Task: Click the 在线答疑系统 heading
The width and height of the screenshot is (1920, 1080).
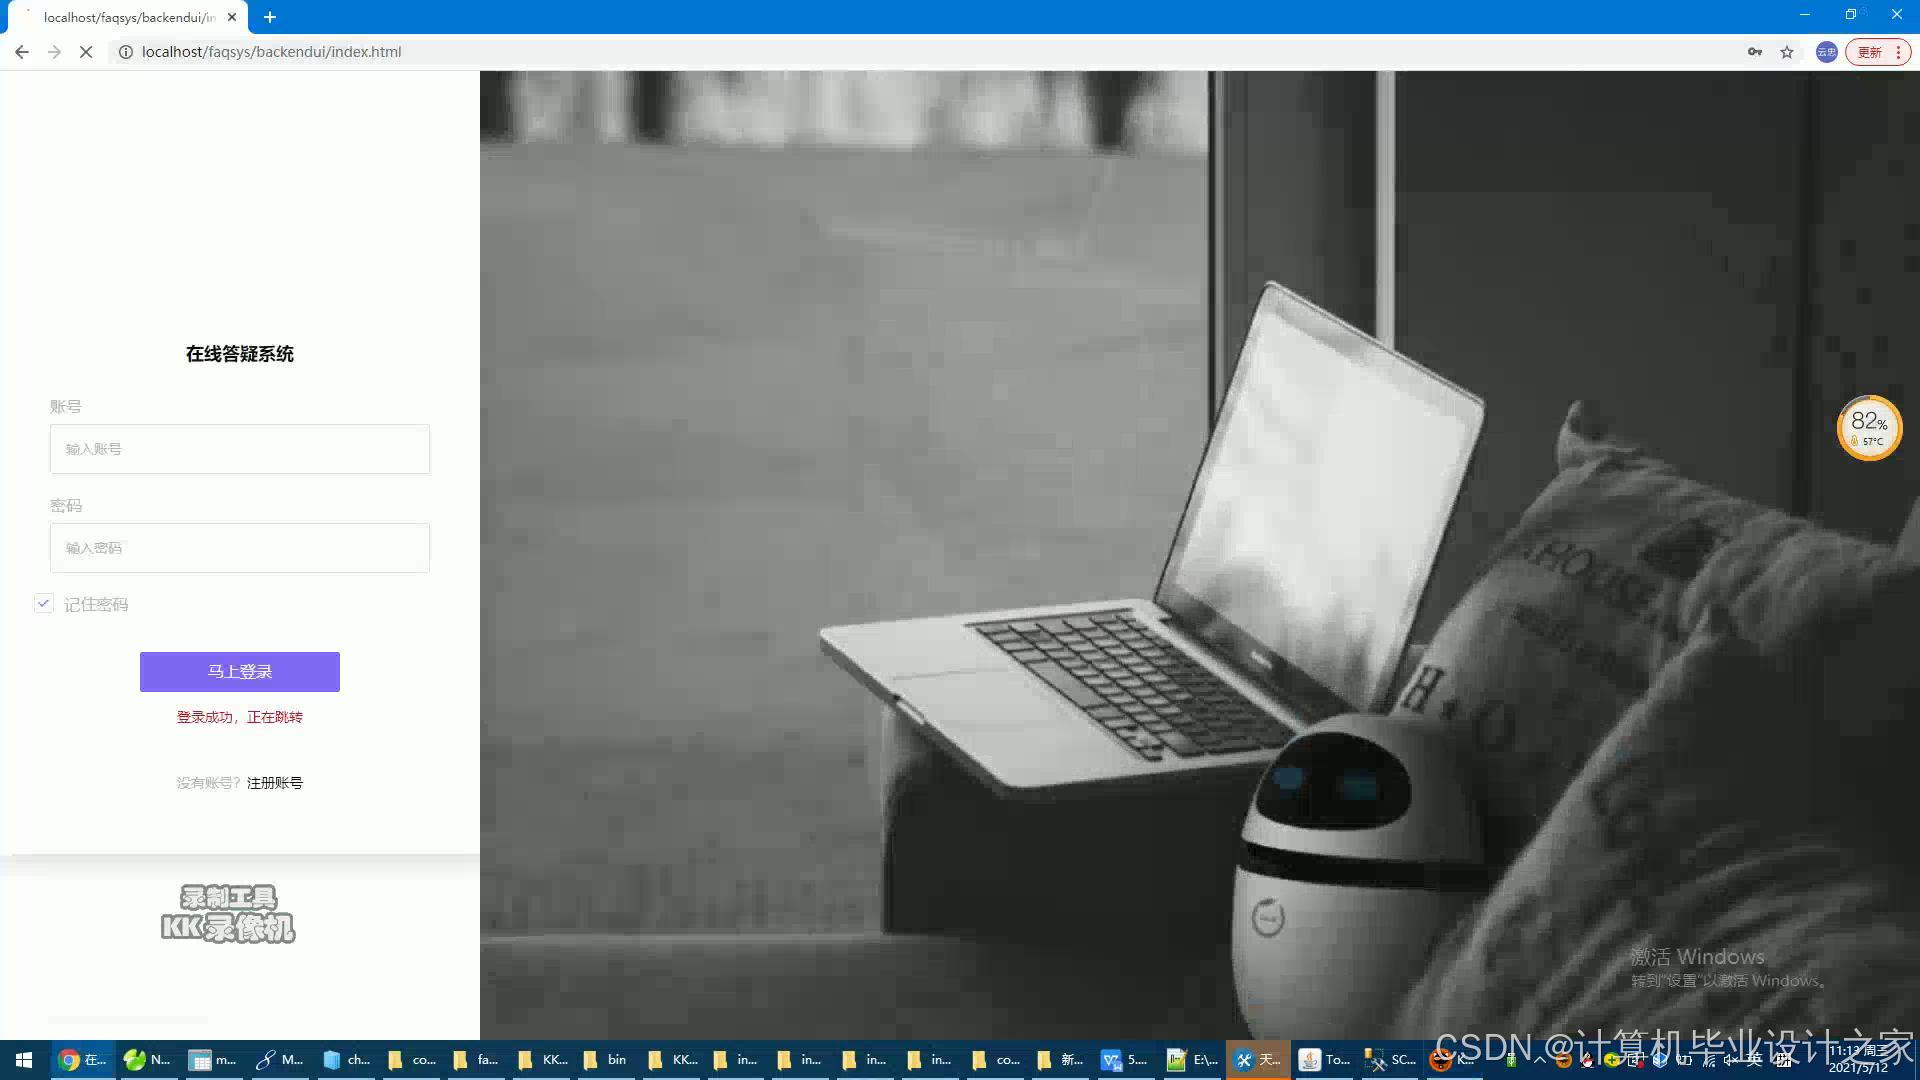Action: [240, 354]
